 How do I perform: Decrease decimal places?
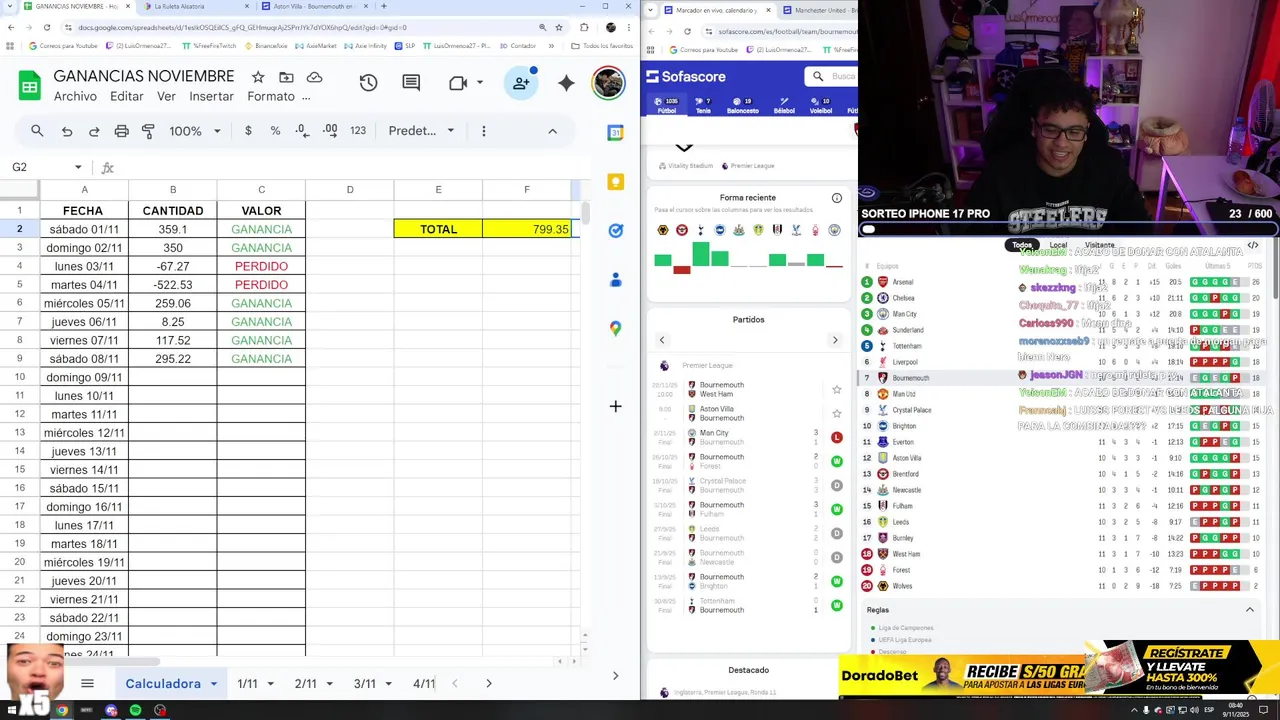(302, 131)
